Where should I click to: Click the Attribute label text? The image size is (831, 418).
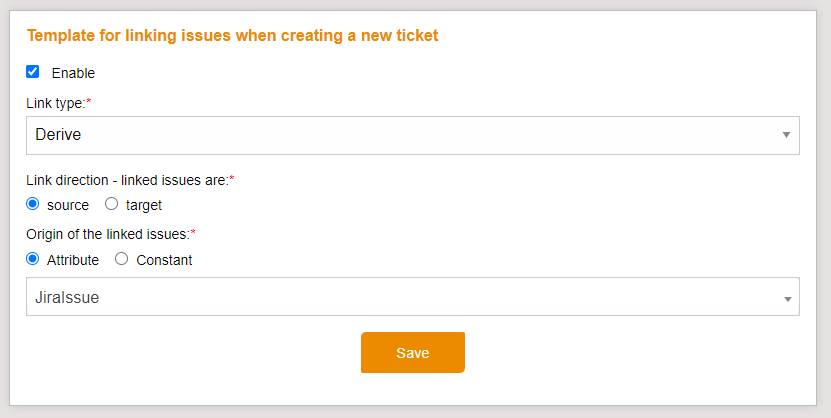(73, 260)
